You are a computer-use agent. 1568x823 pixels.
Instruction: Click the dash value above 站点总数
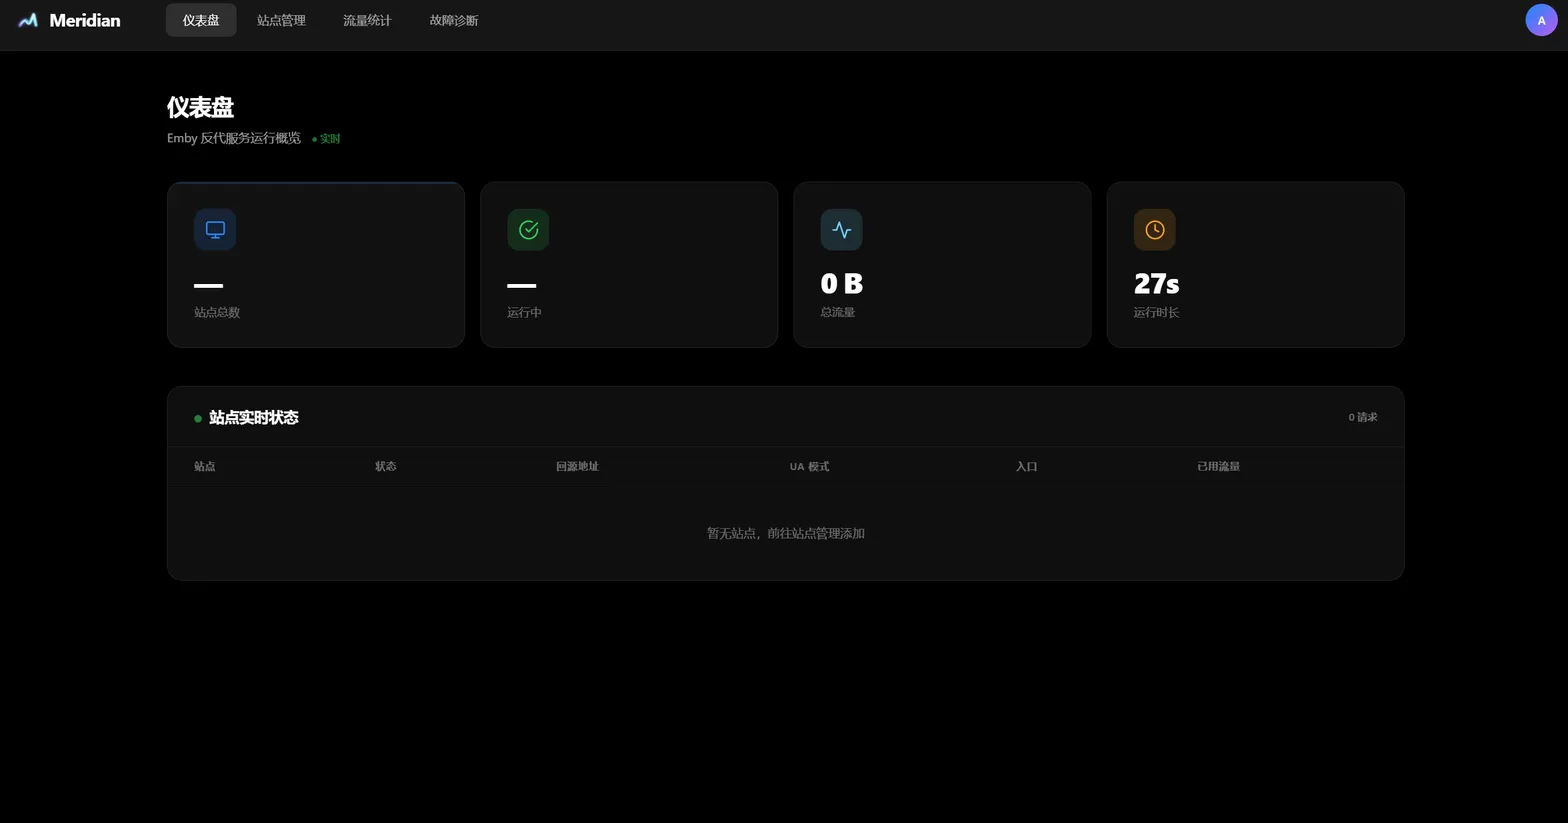coord(208,285)
